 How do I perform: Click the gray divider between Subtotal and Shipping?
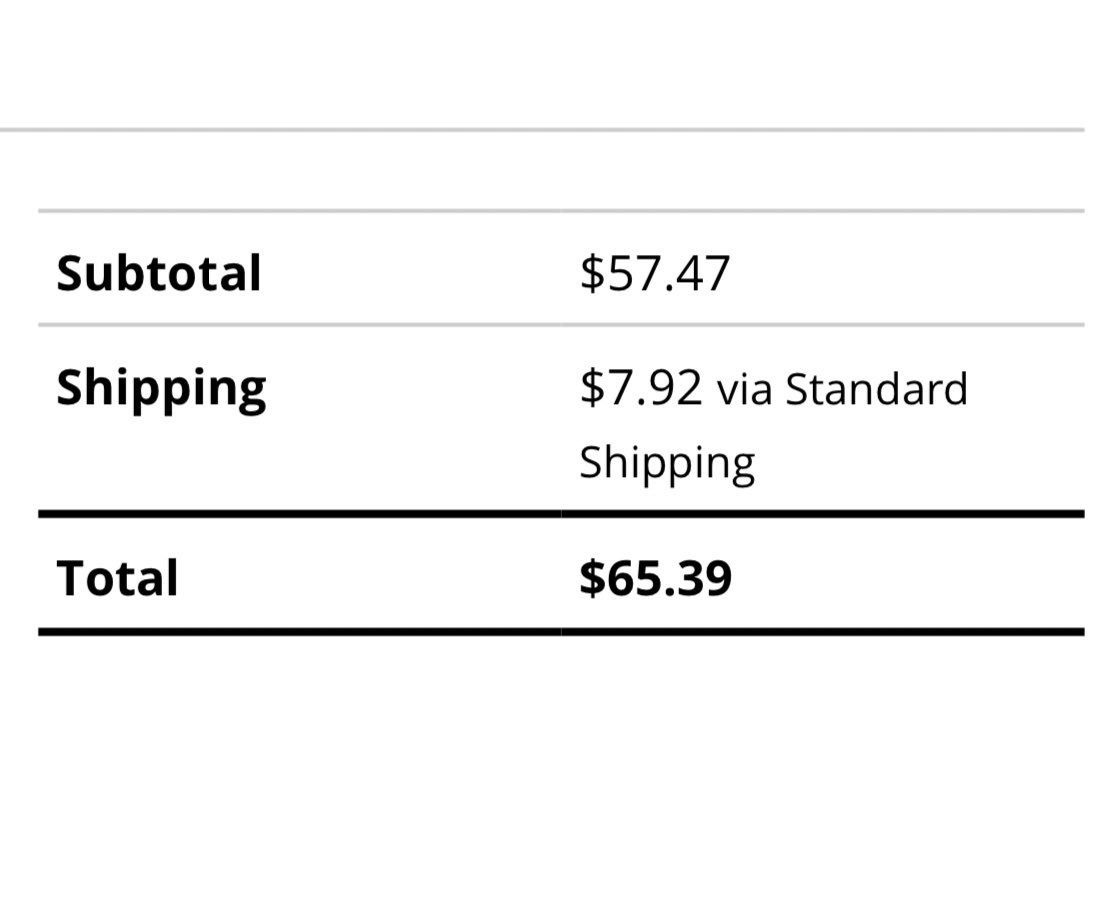561,325
